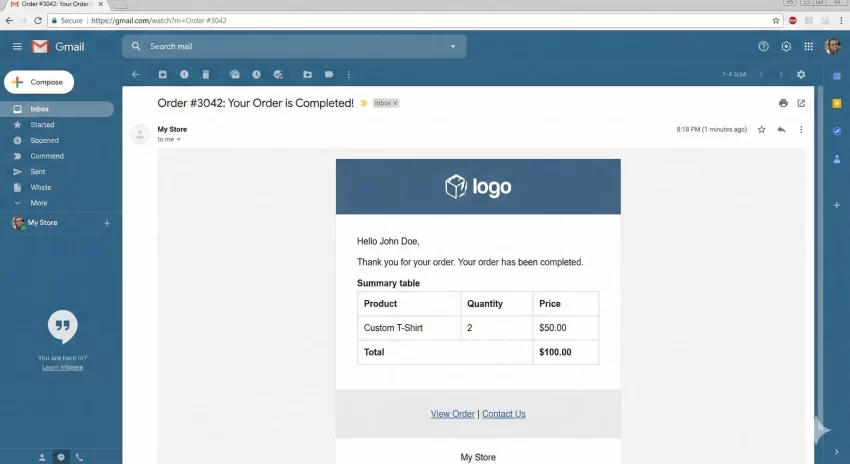Screen dimensions: 850x464
Task: Open Keep side panel icon
Action: click(837, 104)
